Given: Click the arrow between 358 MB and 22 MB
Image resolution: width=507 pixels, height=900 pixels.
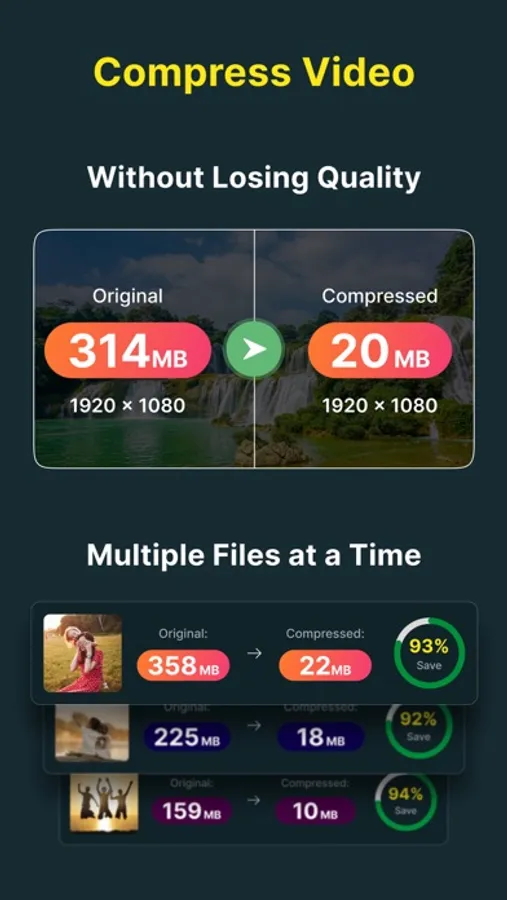Looking at the screenshot, I should 254,653.
